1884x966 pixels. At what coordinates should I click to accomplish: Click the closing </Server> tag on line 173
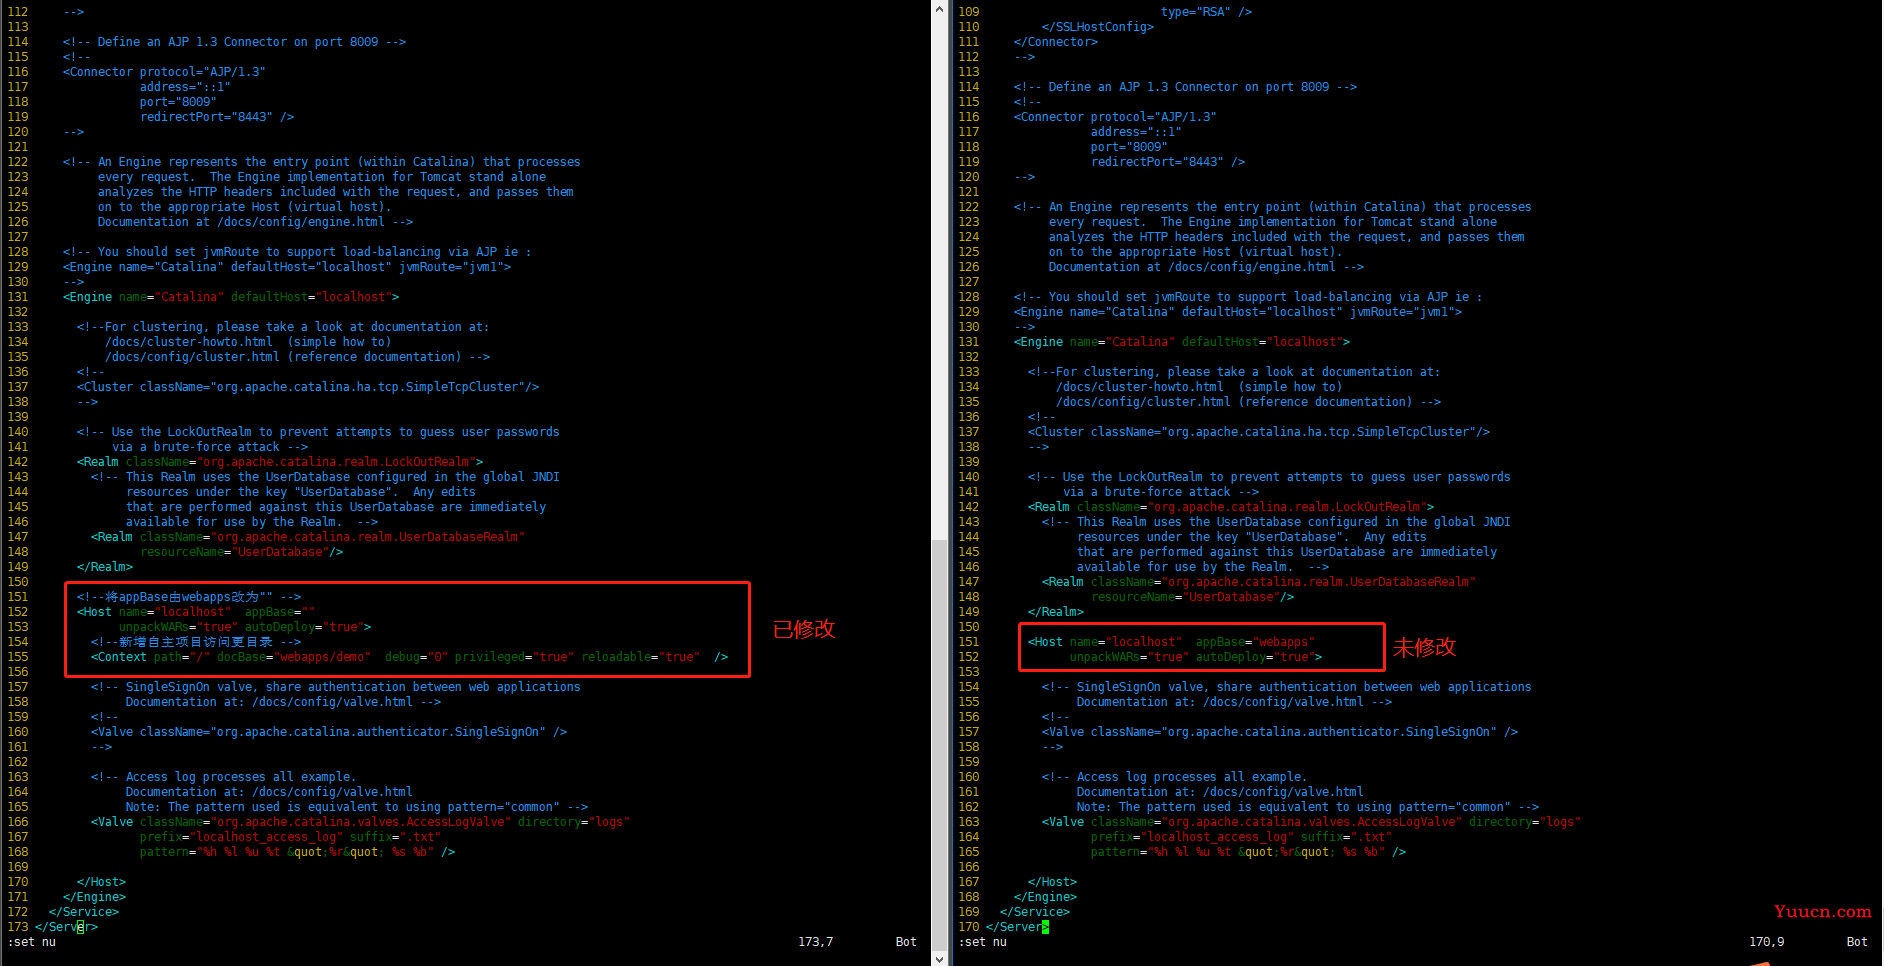66,927
